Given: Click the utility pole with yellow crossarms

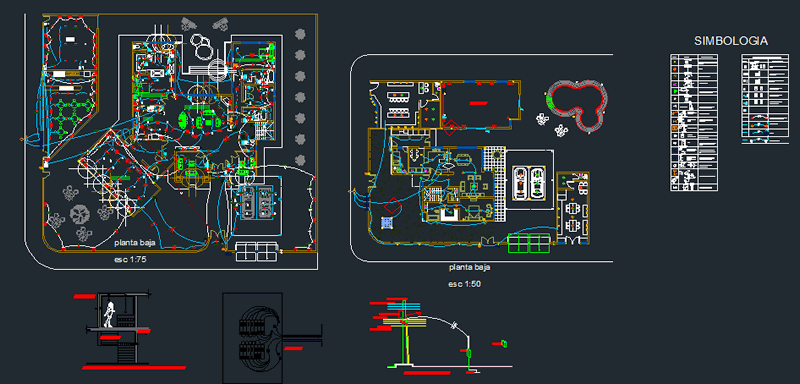Looking at the screenshot, I should tap(406, 332).
